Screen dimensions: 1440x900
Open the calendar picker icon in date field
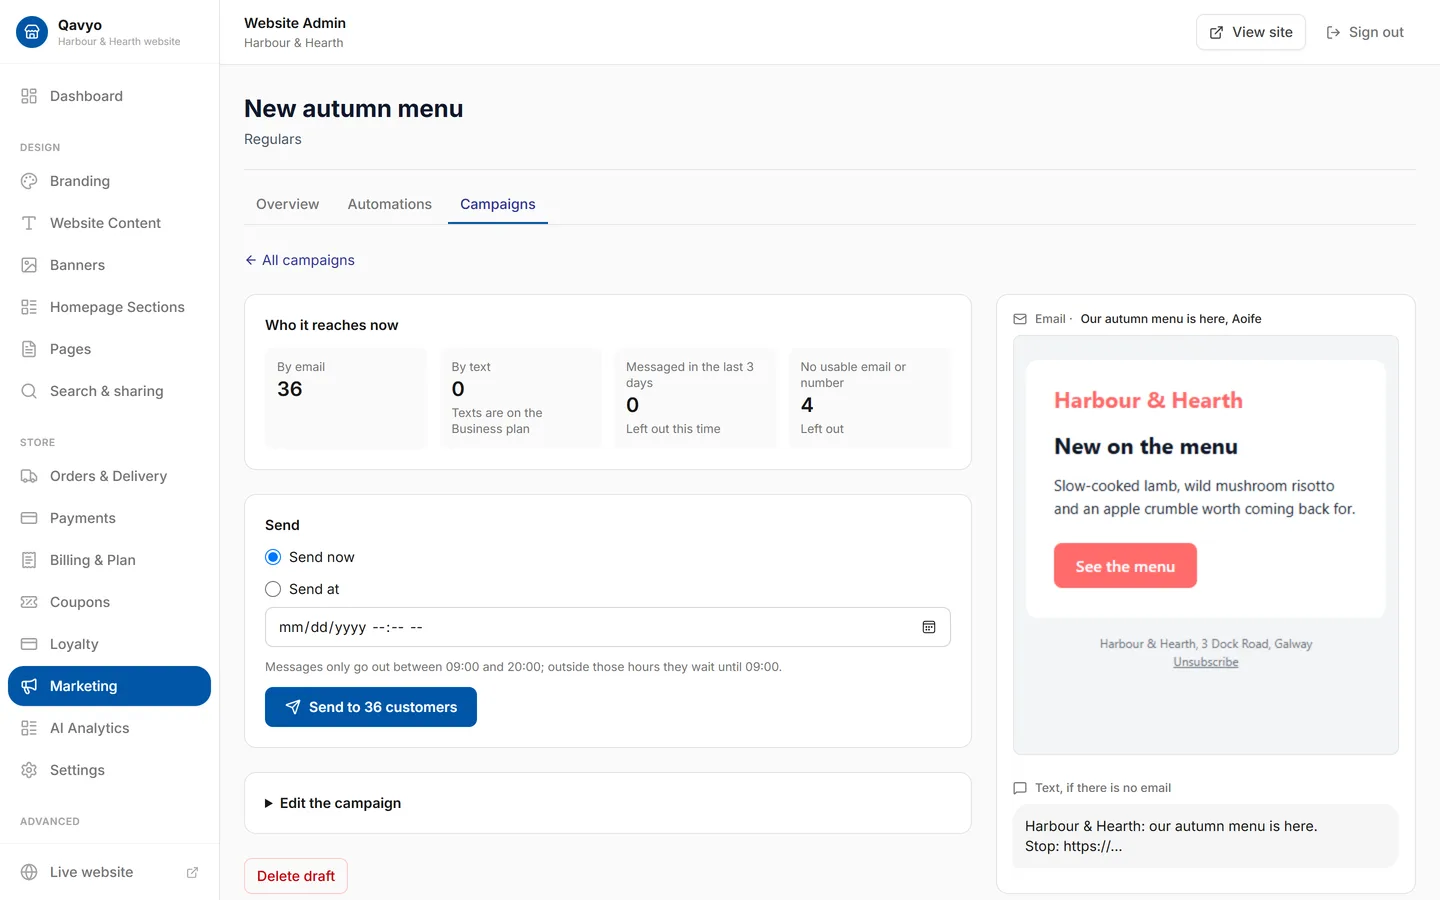(x=929, y=627)
